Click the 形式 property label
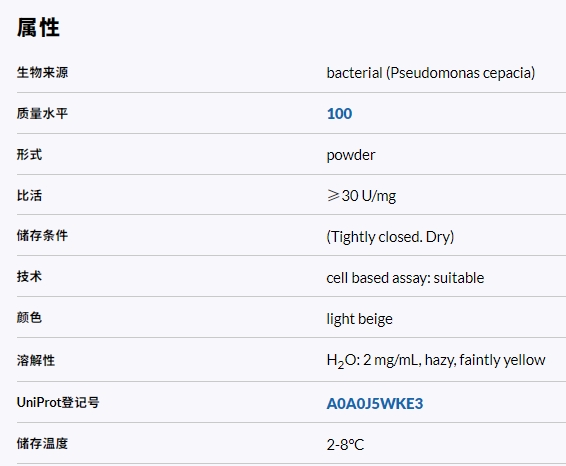The image size is (566, 466). (x=29, y=154)
